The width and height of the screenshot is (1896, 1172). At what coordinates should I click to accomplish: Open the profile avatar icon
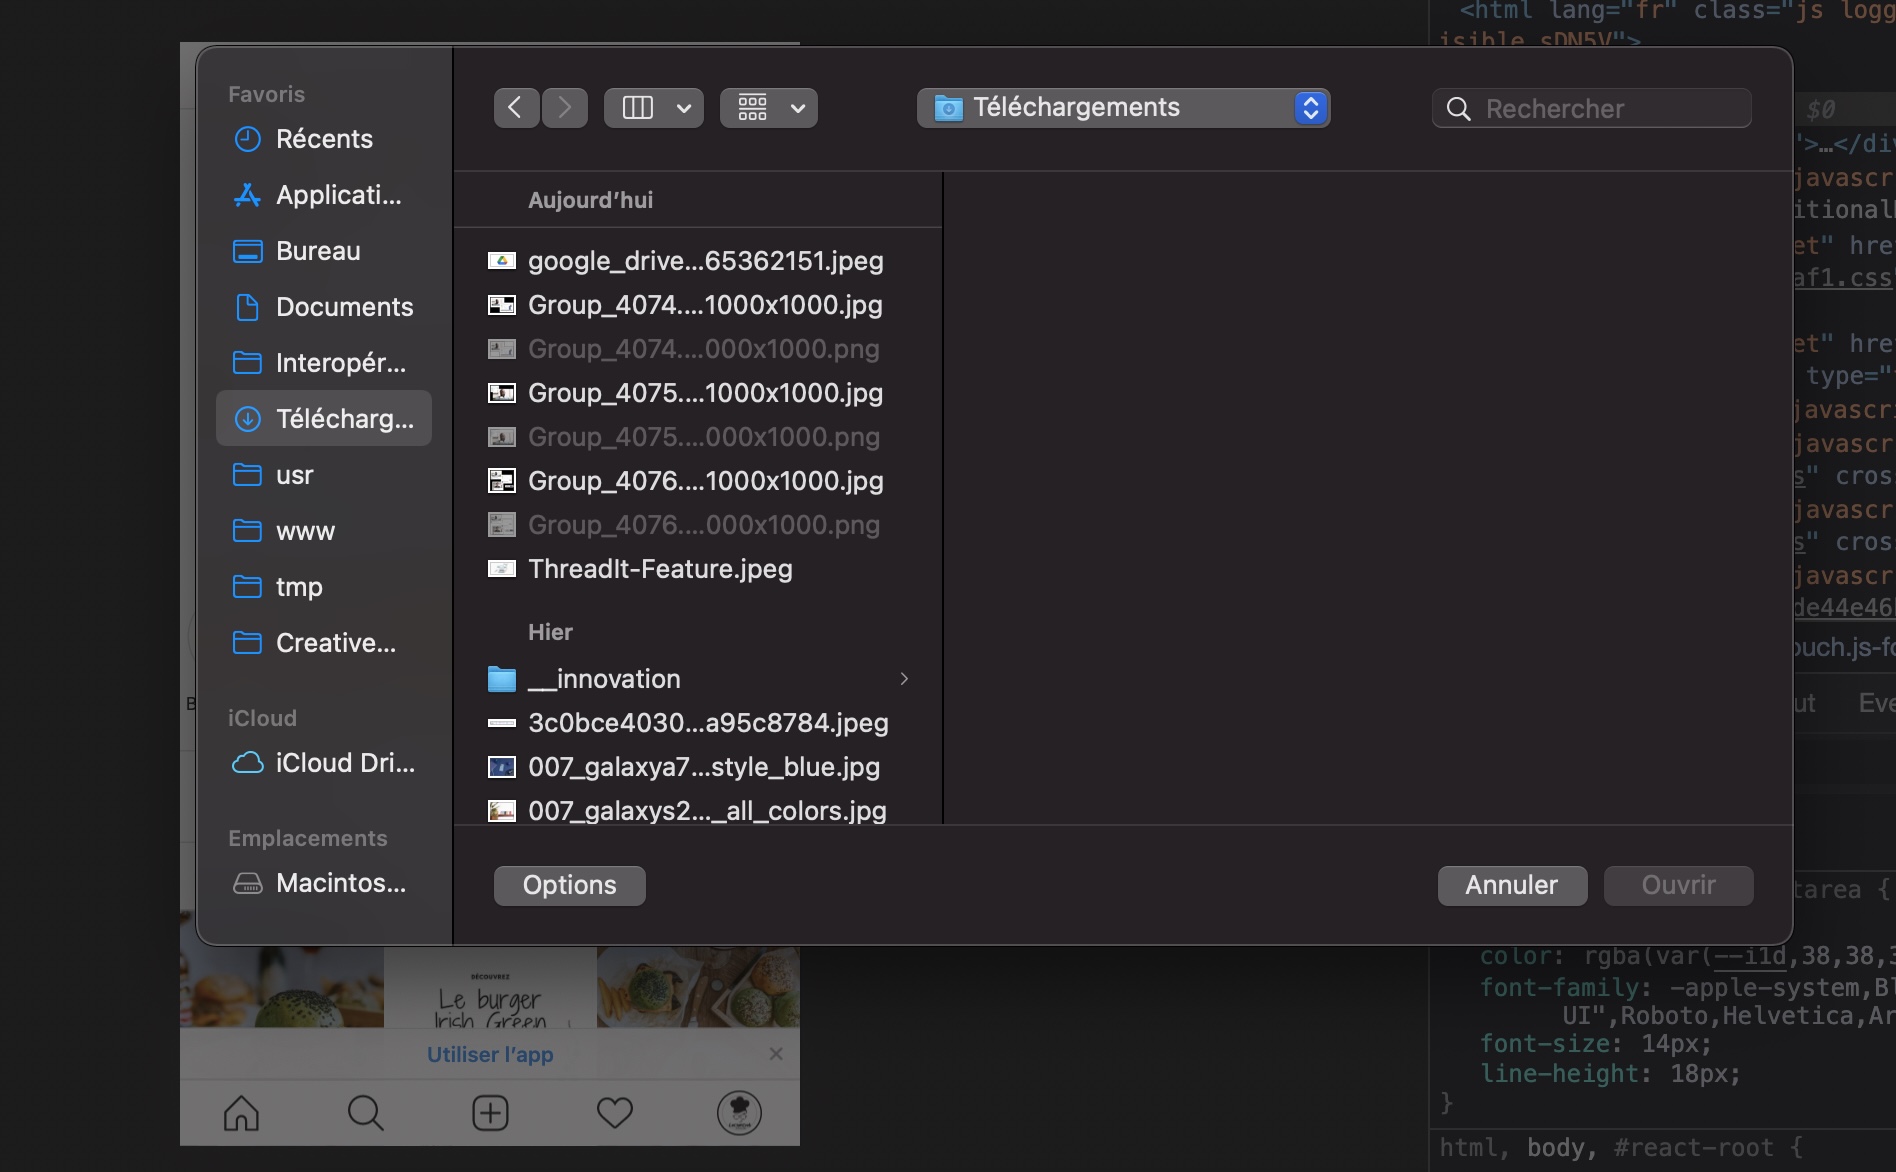739,1112
